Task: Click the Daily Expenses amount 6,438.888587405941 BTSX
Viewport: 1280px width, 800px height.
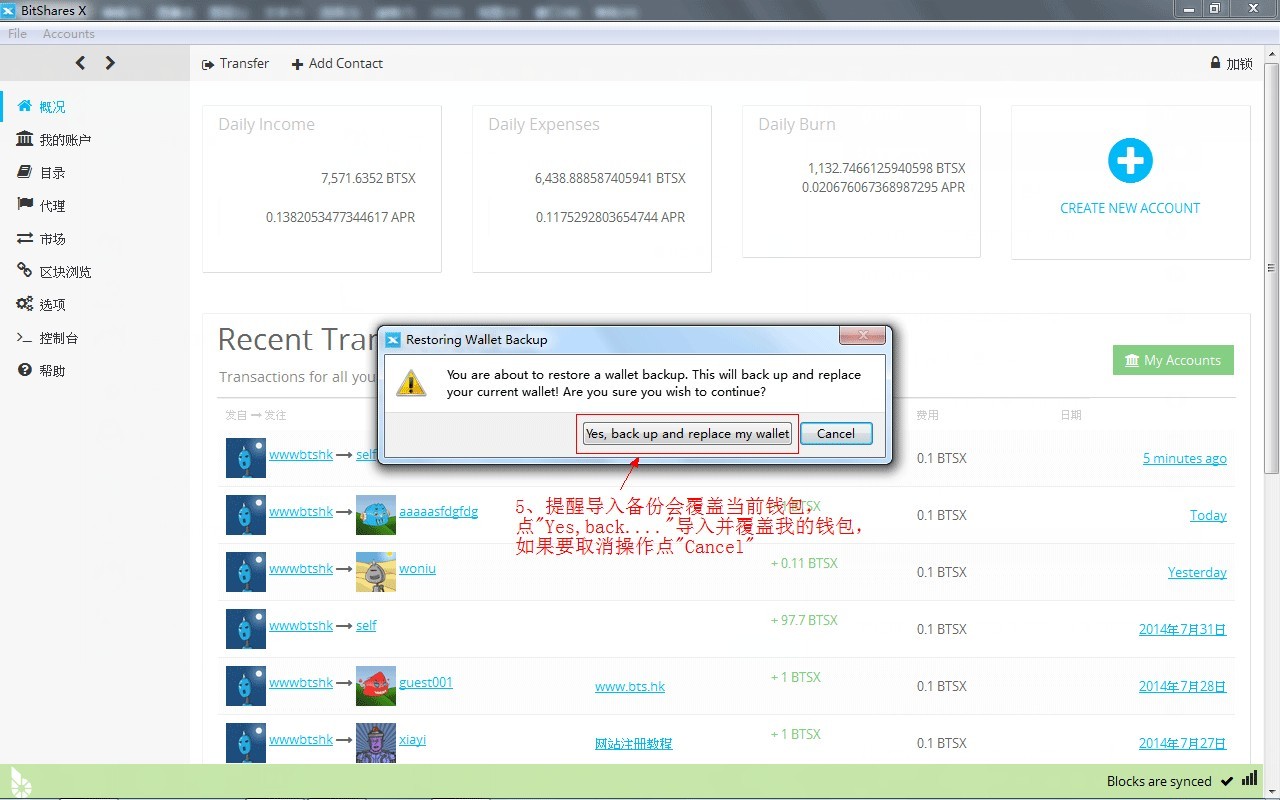Action: [610, 178]
